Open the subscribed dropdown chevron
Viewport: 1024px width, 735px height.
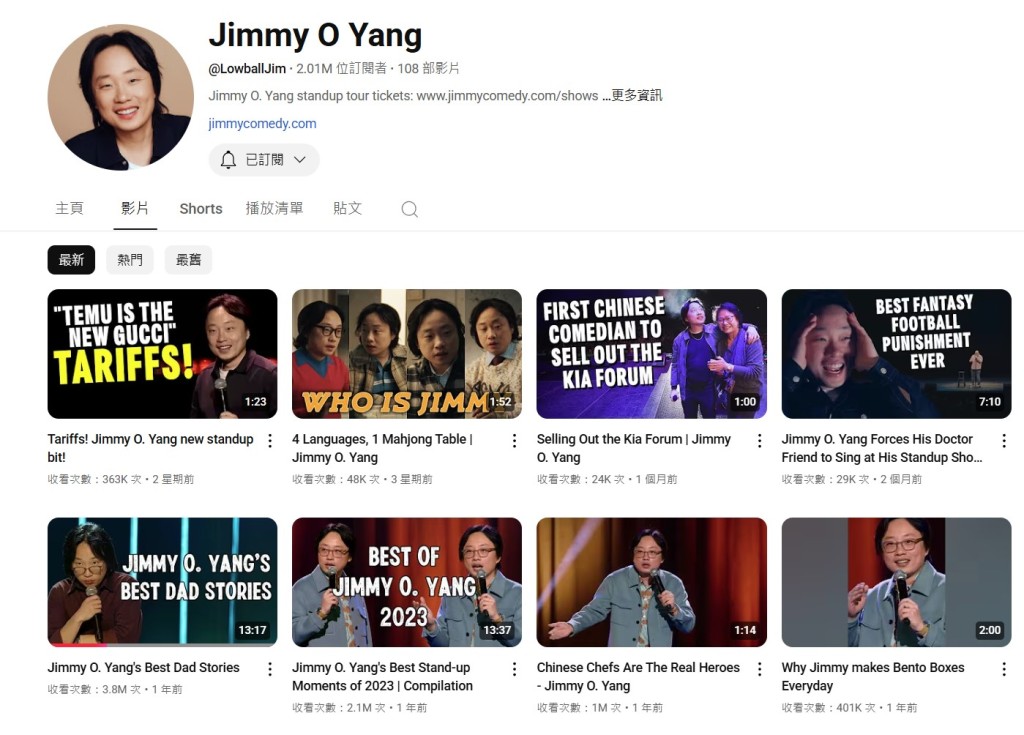pos(300,160)
